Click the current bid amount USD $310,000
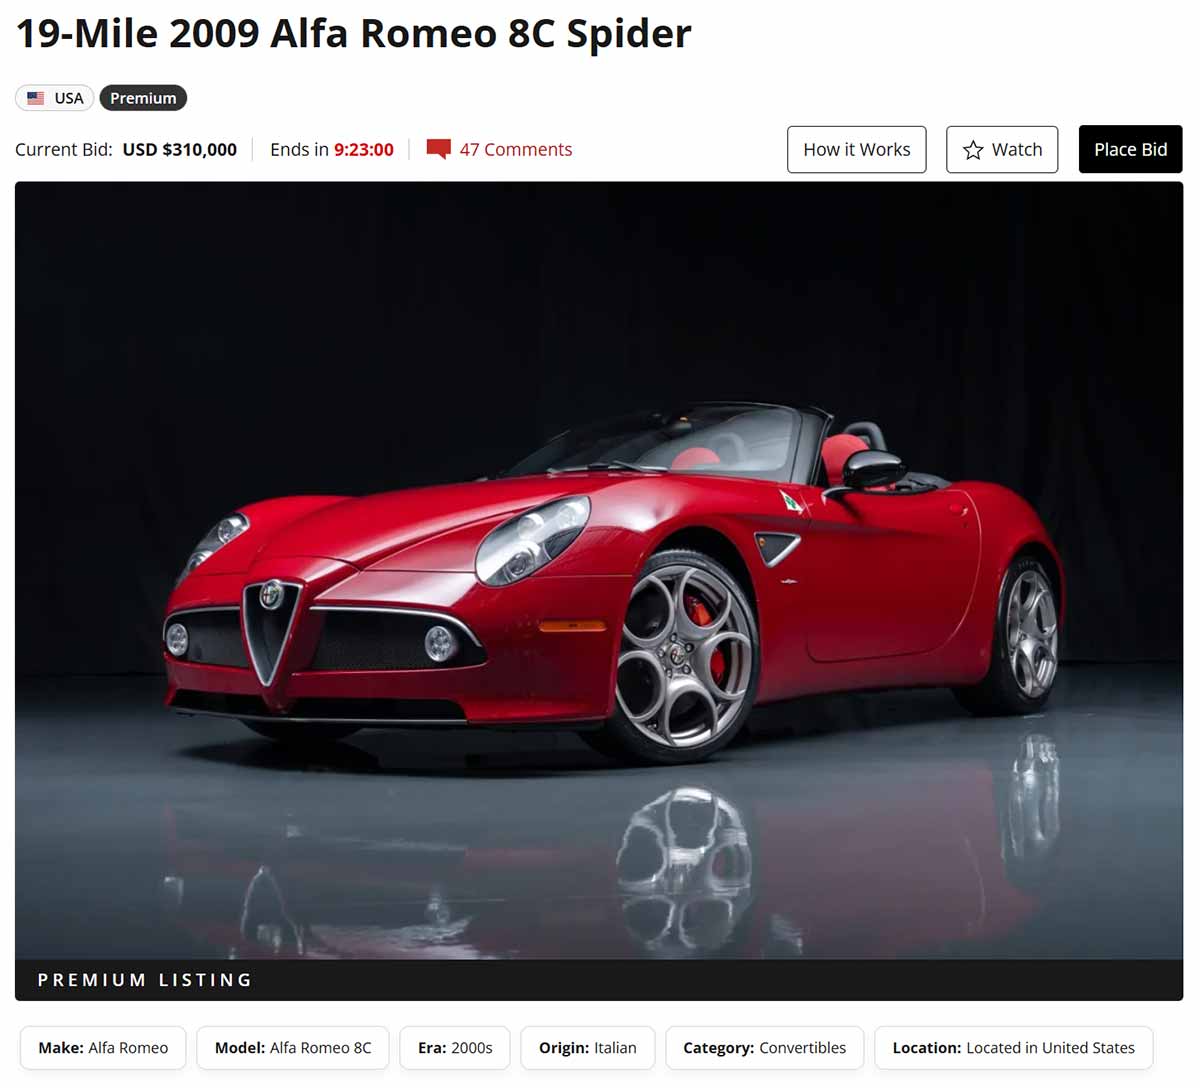The height and width of the screenshot is (1088, 1200). 180,149
